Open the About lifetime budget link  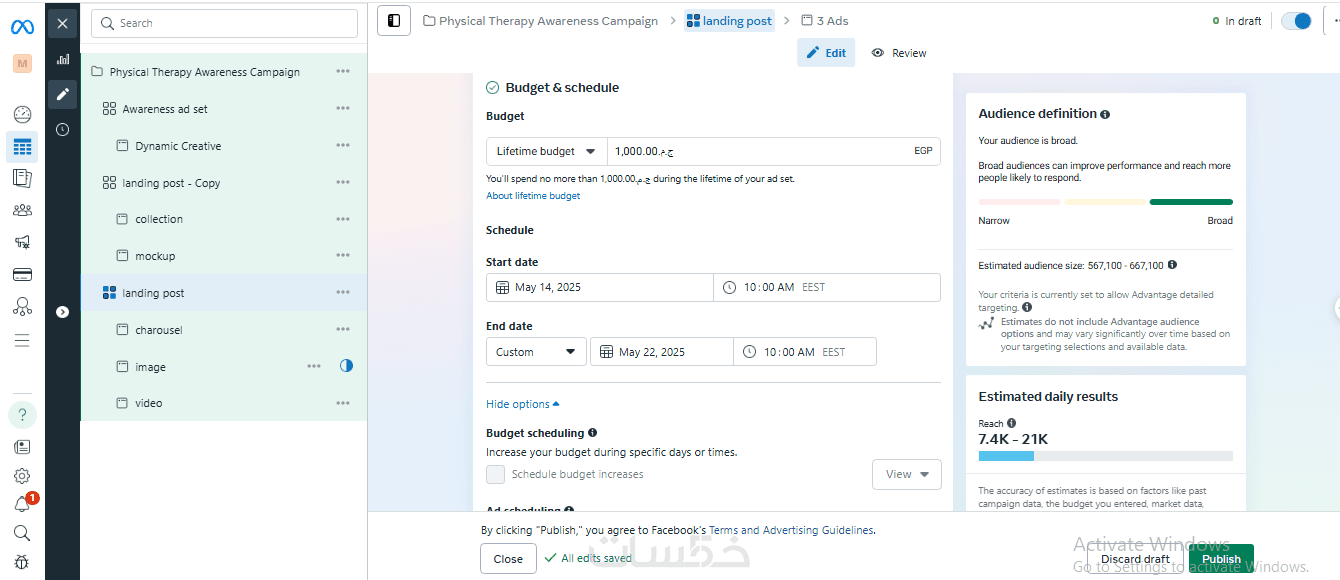click(533, 196)
